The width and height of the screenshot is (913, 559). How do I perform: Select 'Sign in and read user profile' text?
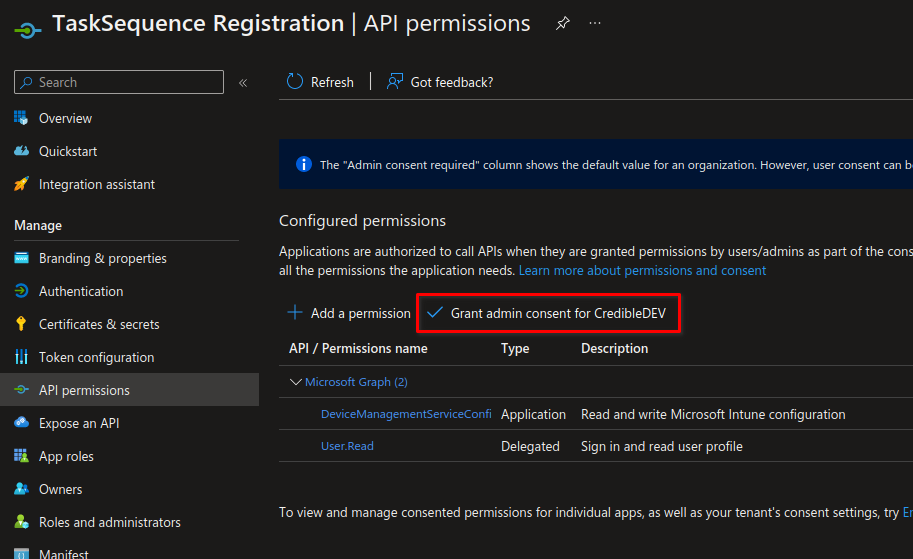tap(661, 447)
